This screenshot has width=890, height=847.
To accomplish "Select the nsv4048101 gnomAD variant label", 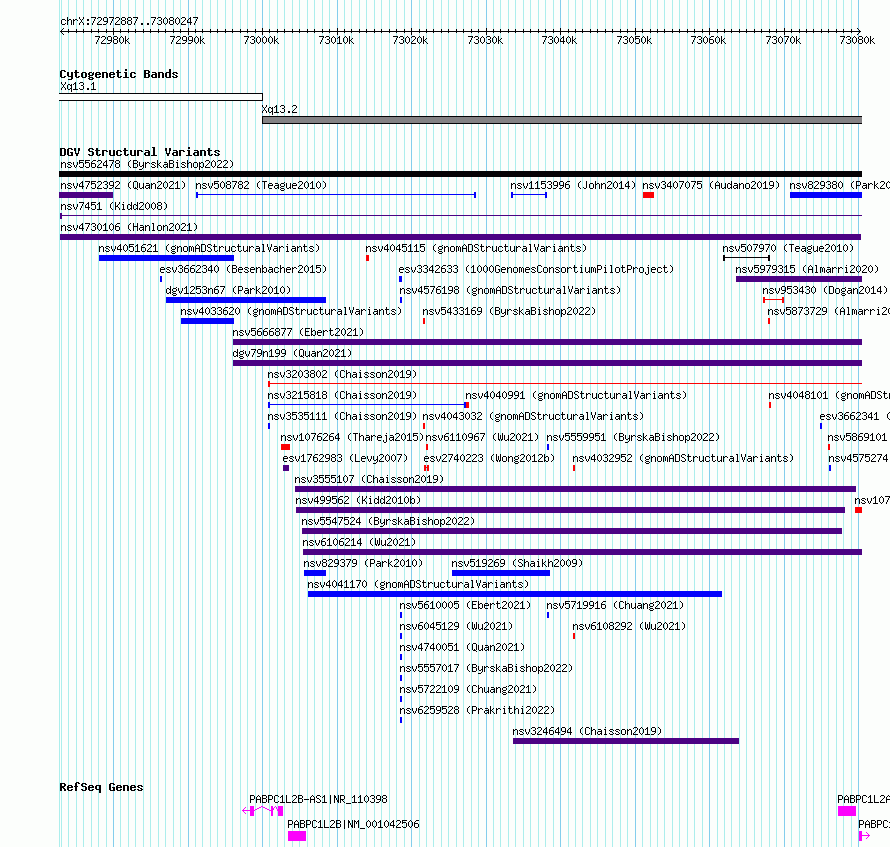I will click(x=828, y=396).
